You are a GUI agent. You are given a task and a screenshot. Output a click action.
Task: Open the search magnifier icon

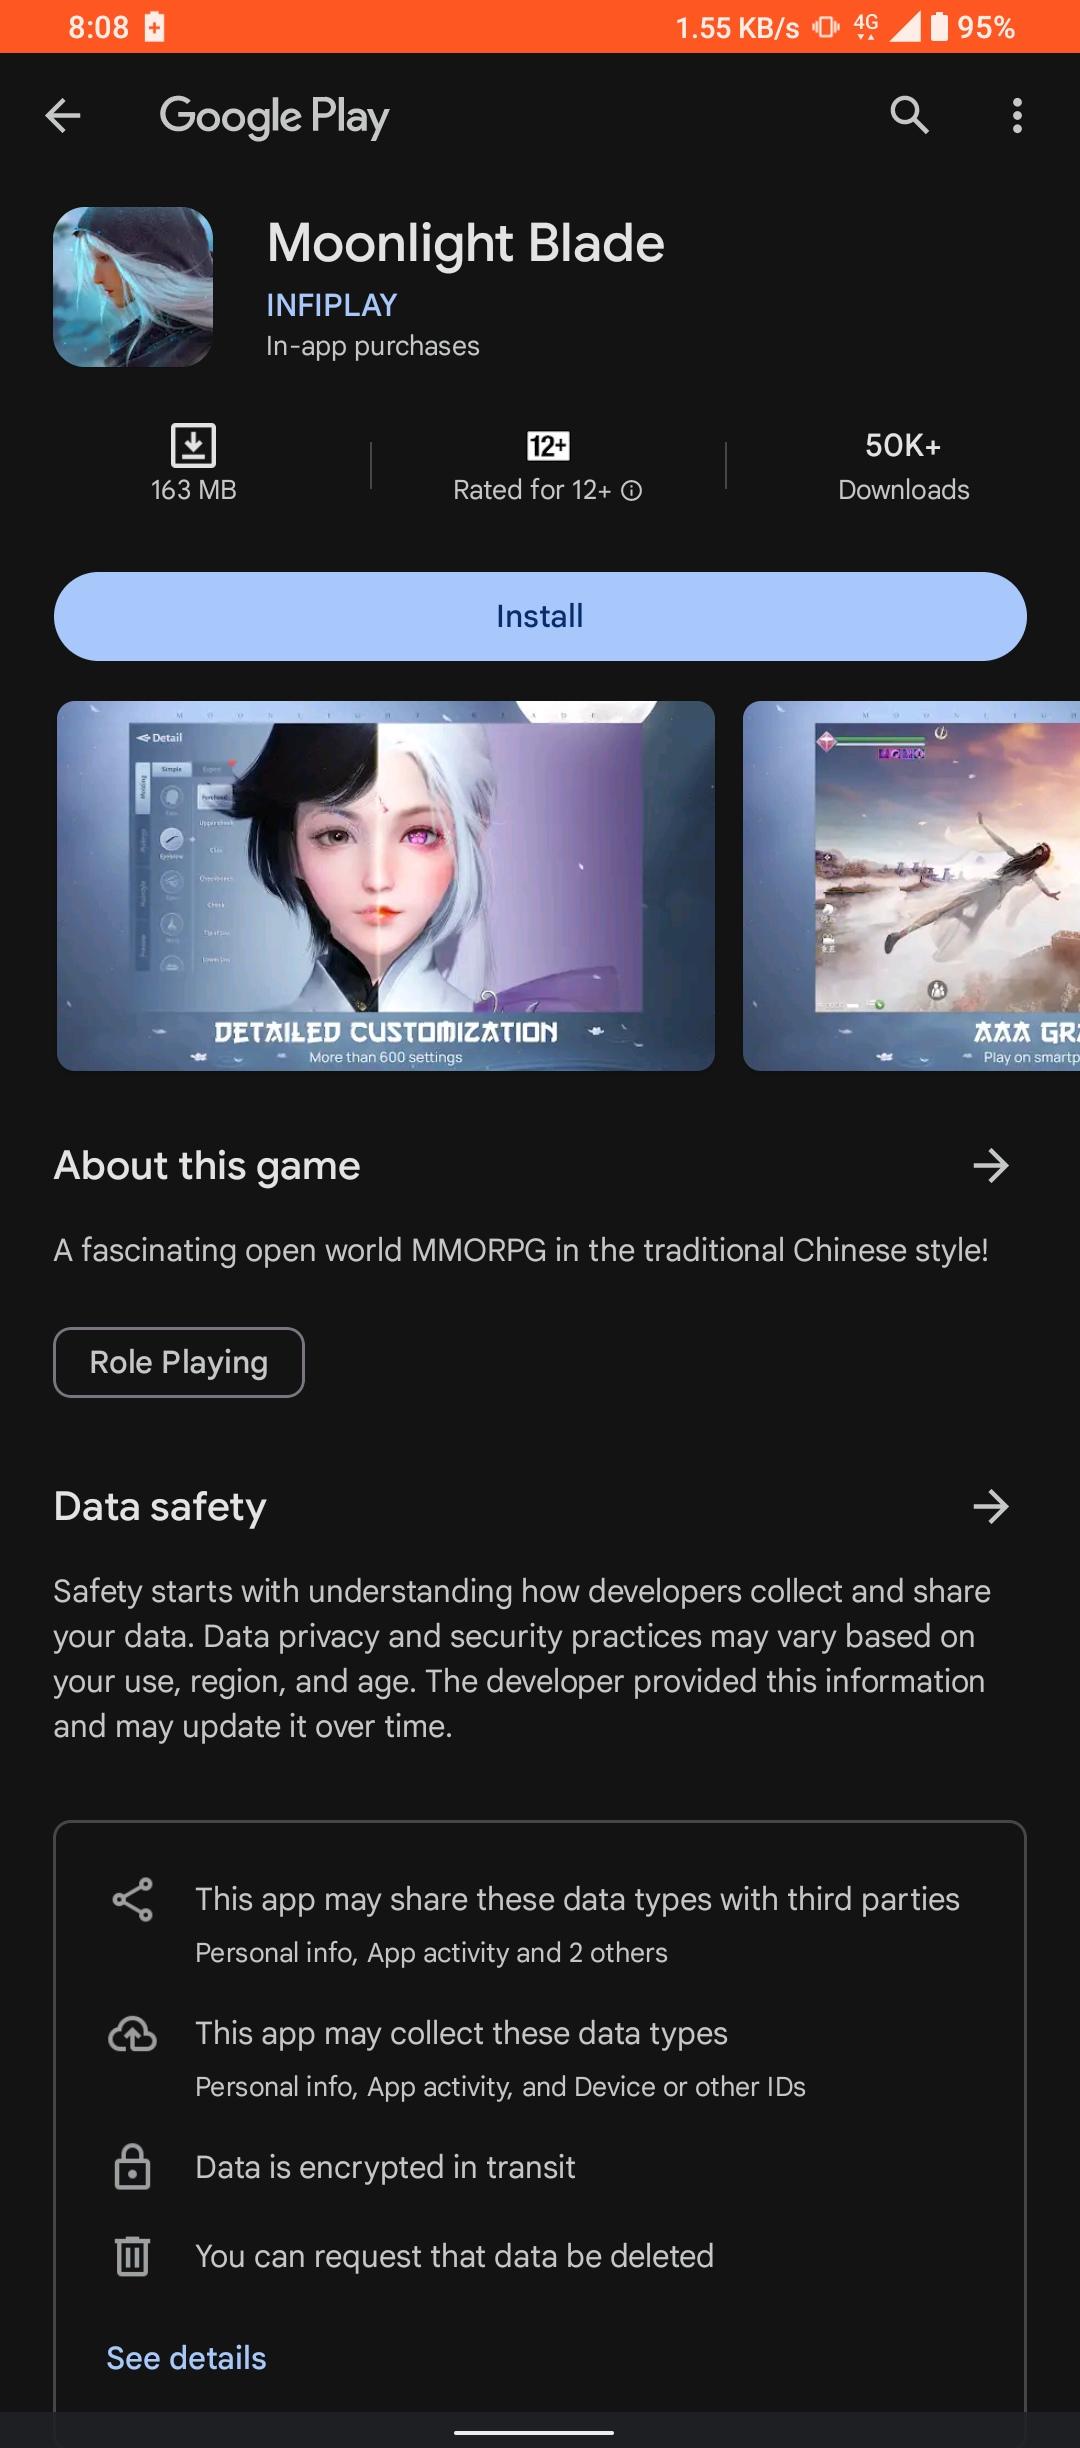click(909, 116)
